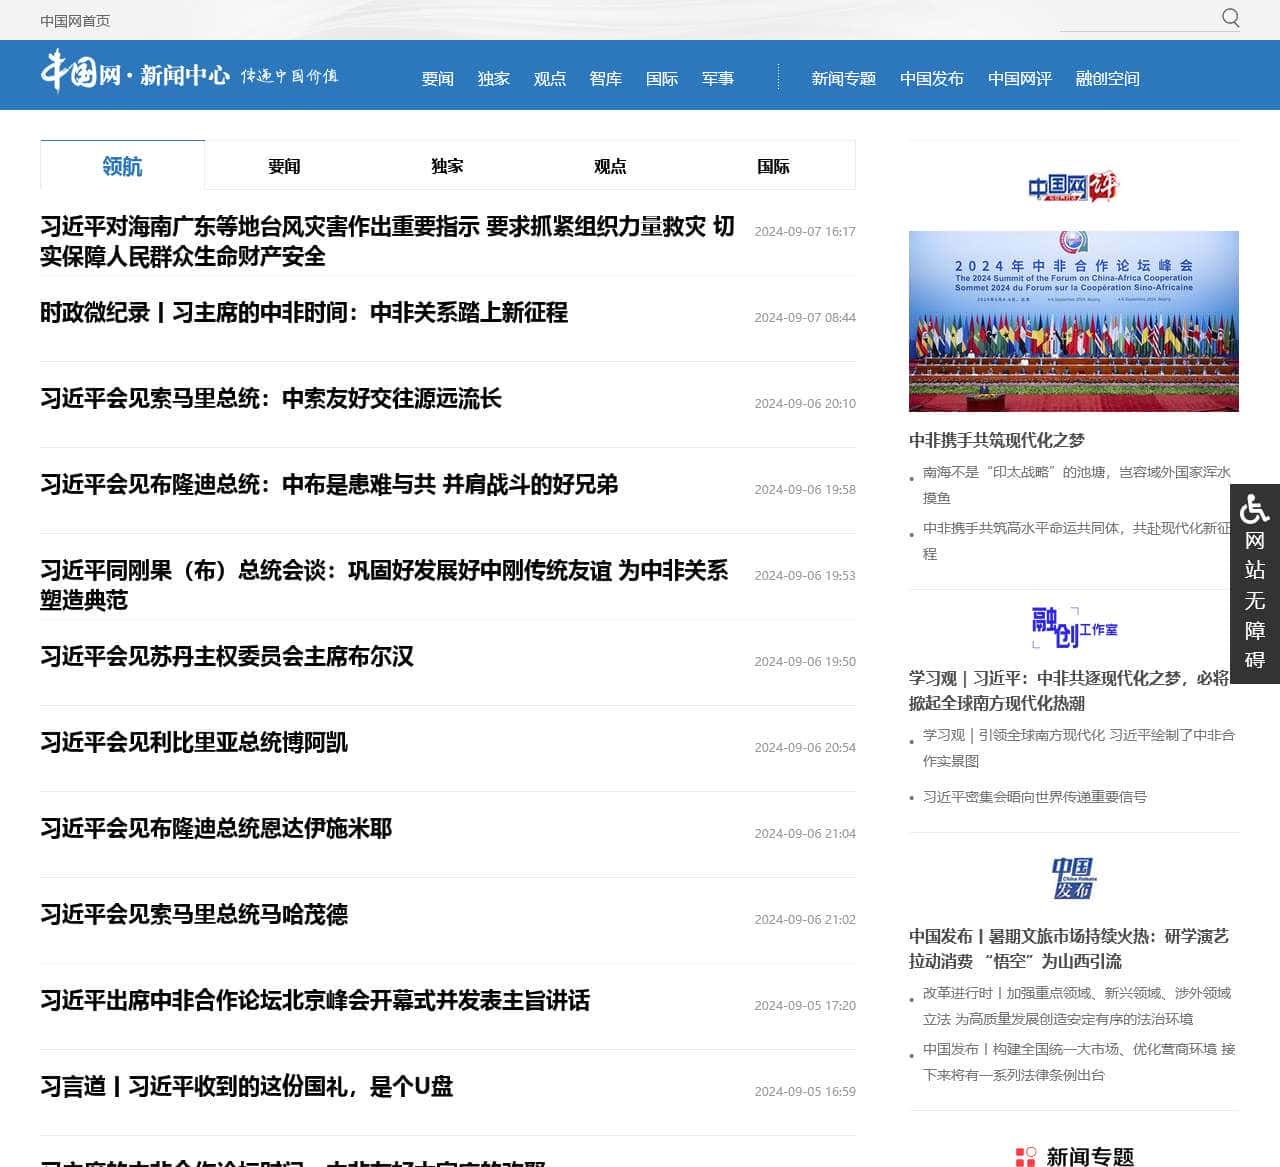The width and height of the screenshot is (1280, 1167).
Task: Open 融创空间 in the navigation bar
Action: coord(1108,78)
